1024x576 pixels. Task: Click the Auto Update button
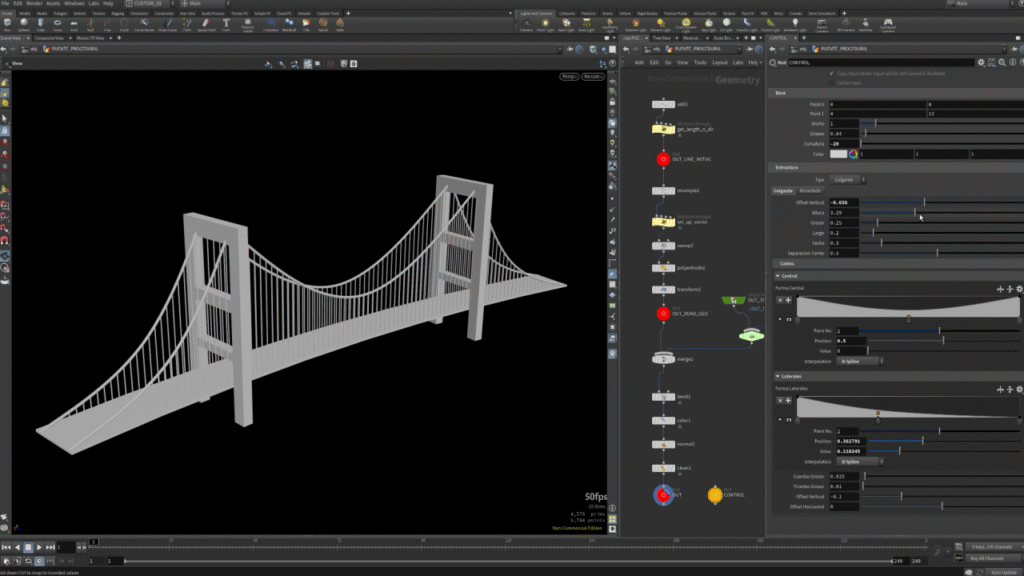(1003, 571)
